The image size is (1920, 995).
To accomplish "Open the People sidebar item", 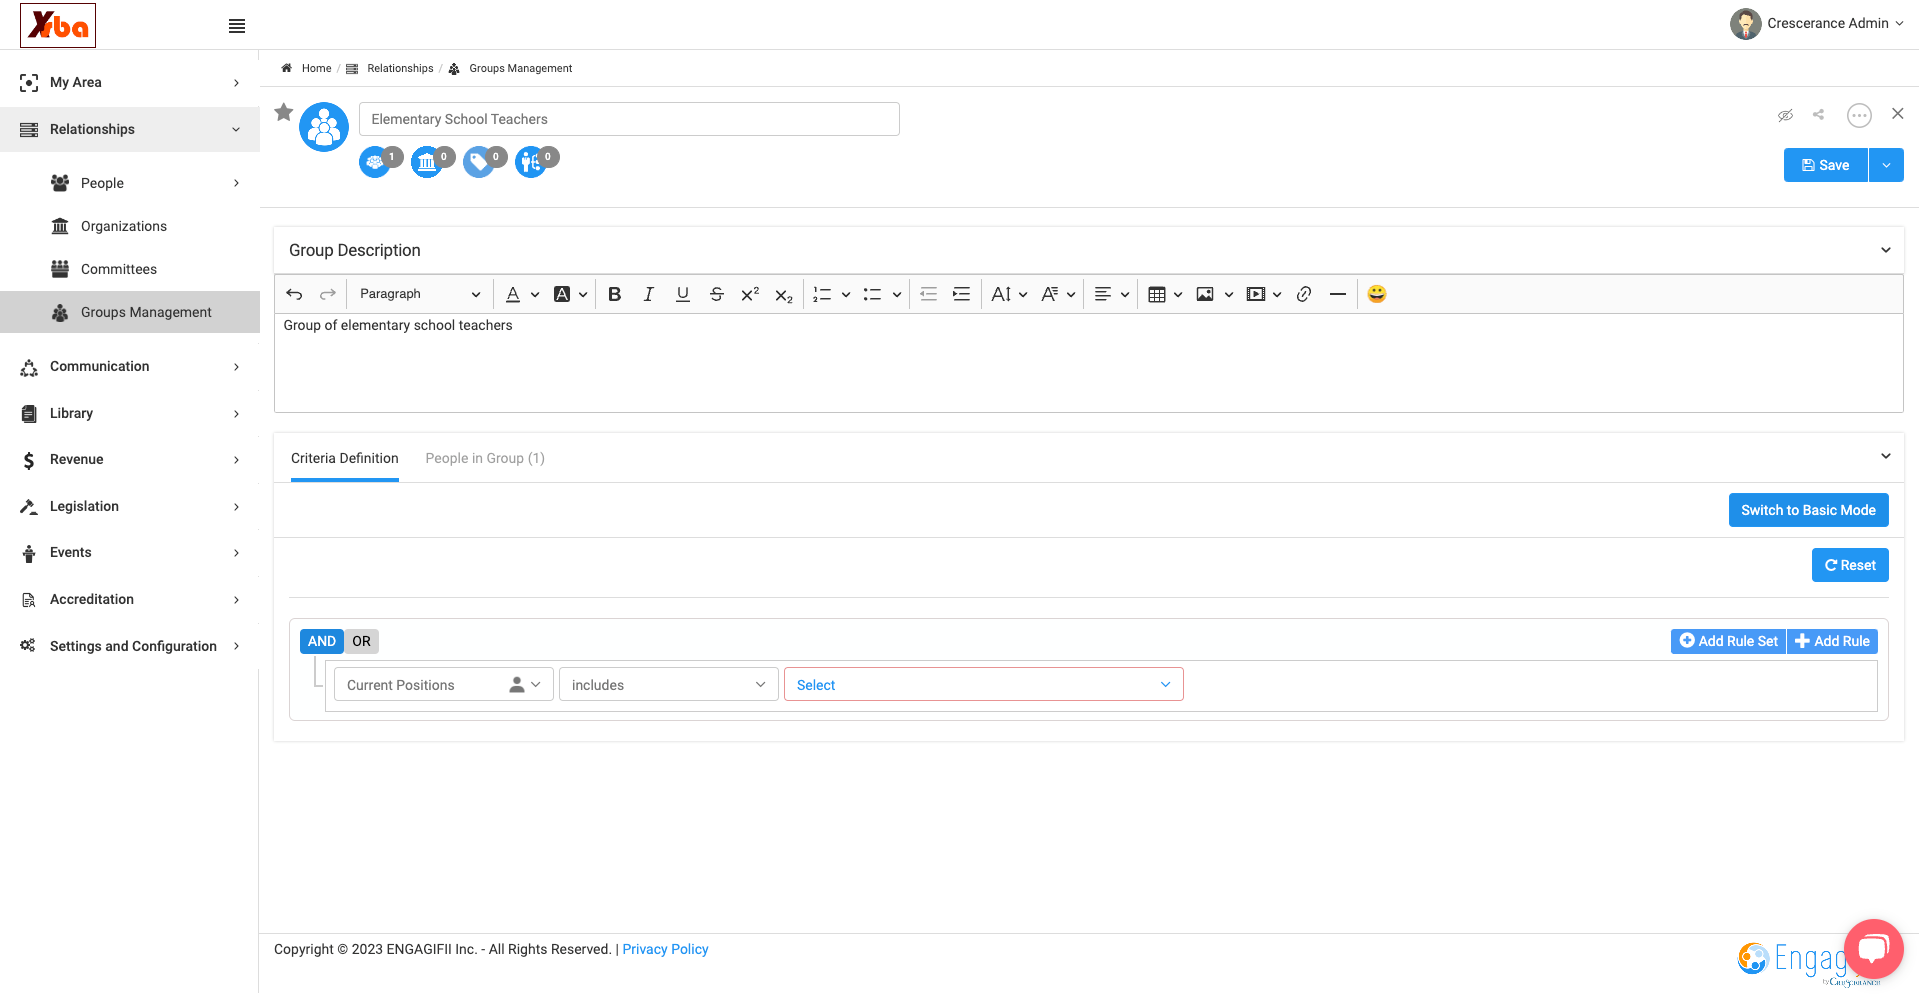I will point(130,183).
